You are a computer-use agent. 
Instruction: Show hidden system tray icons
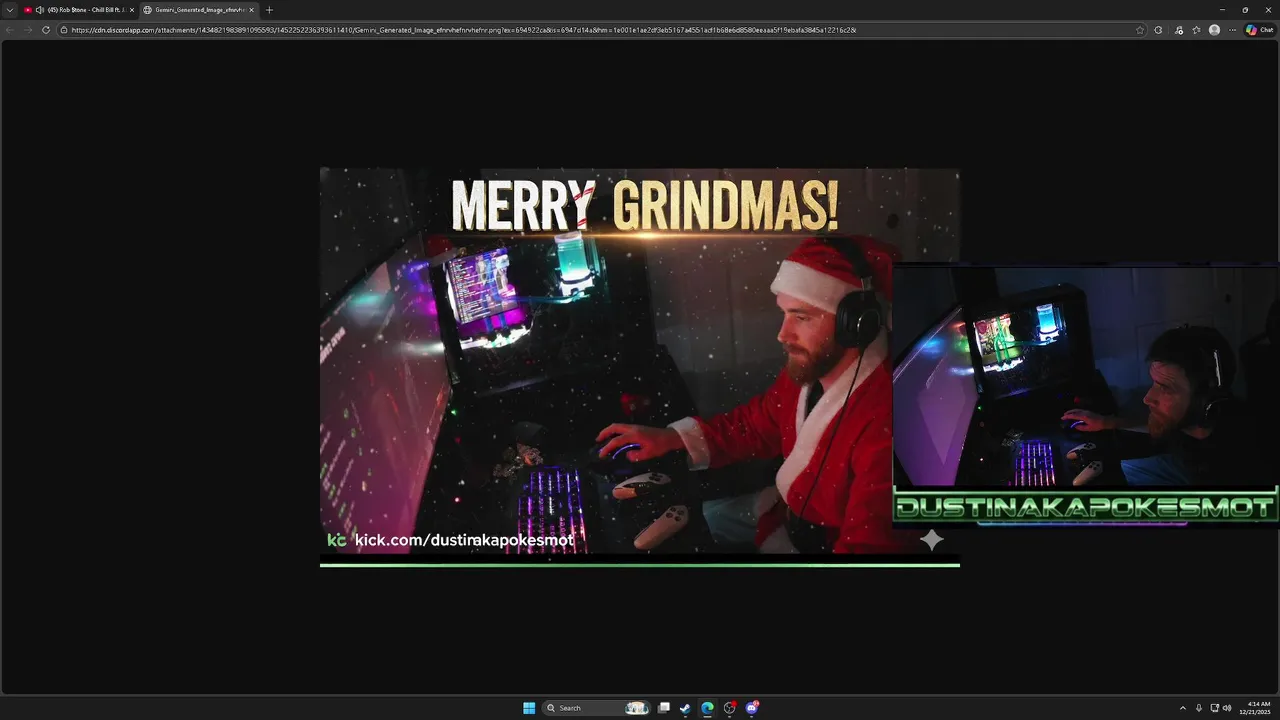coord(1183,708)
